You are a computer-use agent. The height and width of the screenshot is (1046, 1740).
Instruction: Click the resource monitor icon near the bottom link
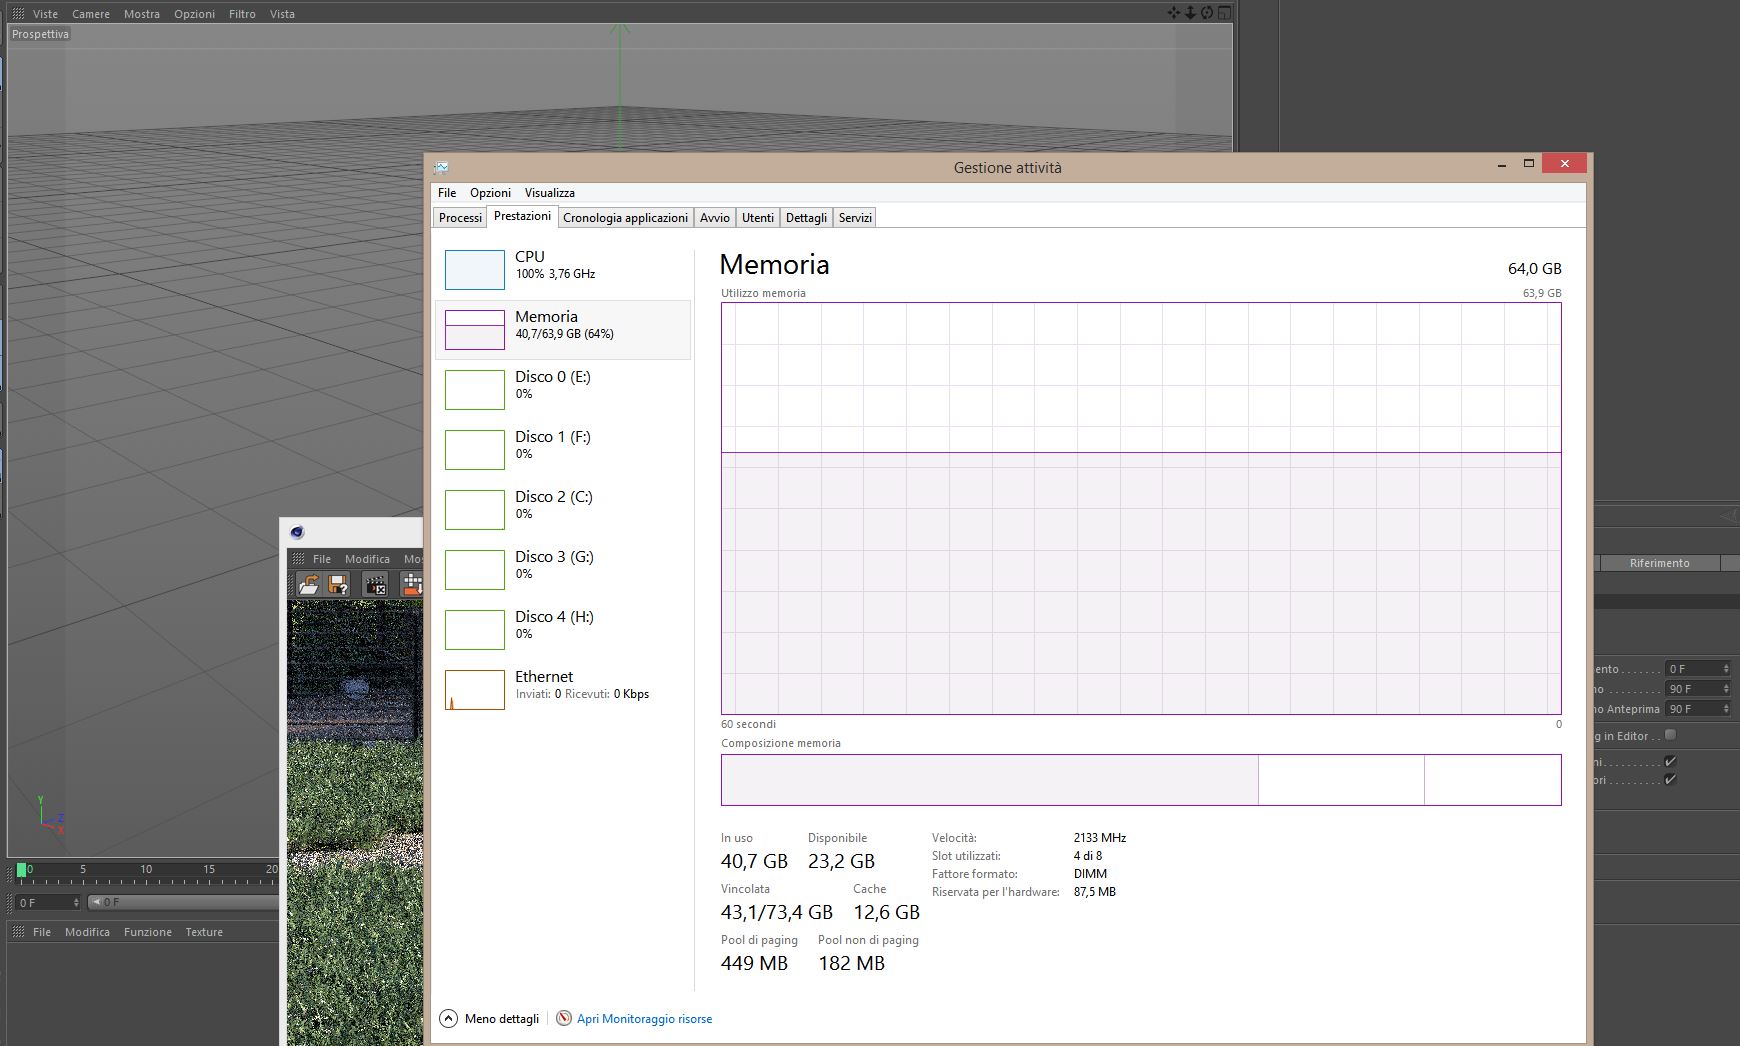[x=564, y=1018]
